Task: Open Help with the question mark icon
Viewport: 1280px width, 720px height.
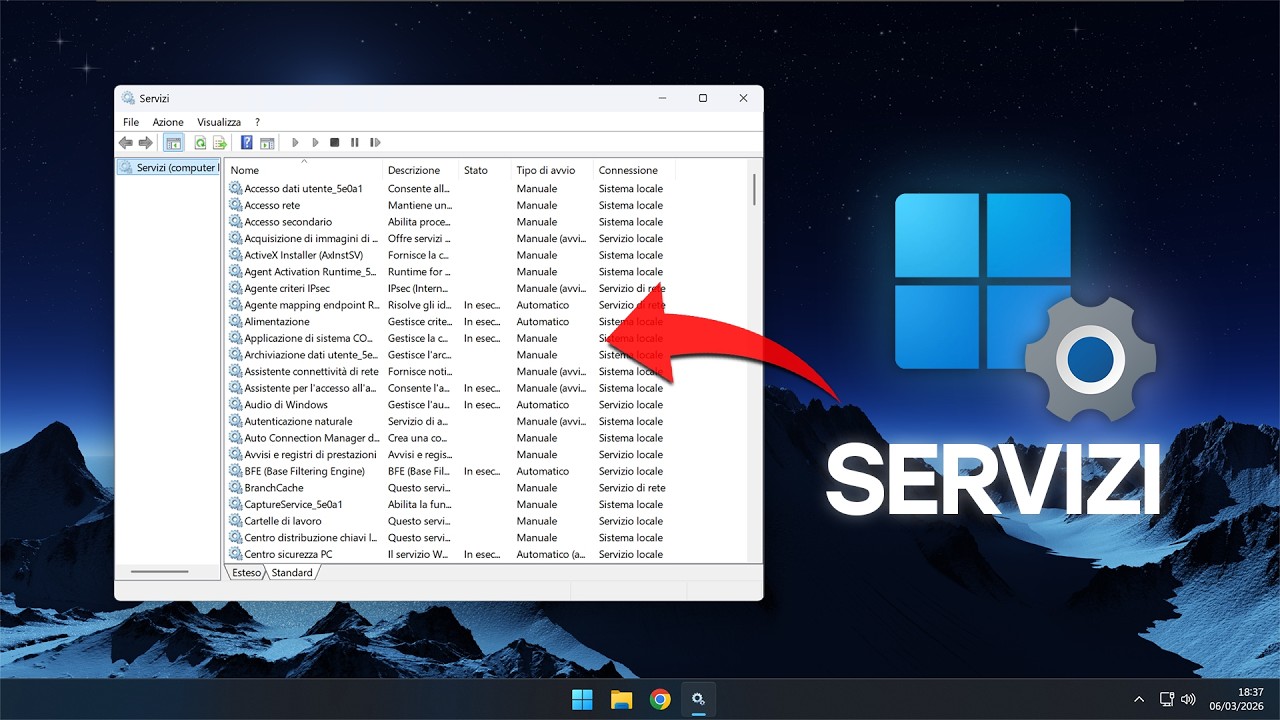Action: 247,143
